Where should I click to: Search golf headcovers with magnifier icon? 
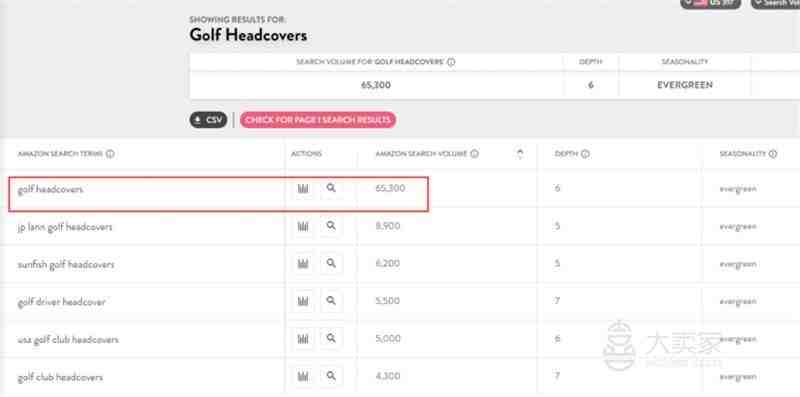331,188
